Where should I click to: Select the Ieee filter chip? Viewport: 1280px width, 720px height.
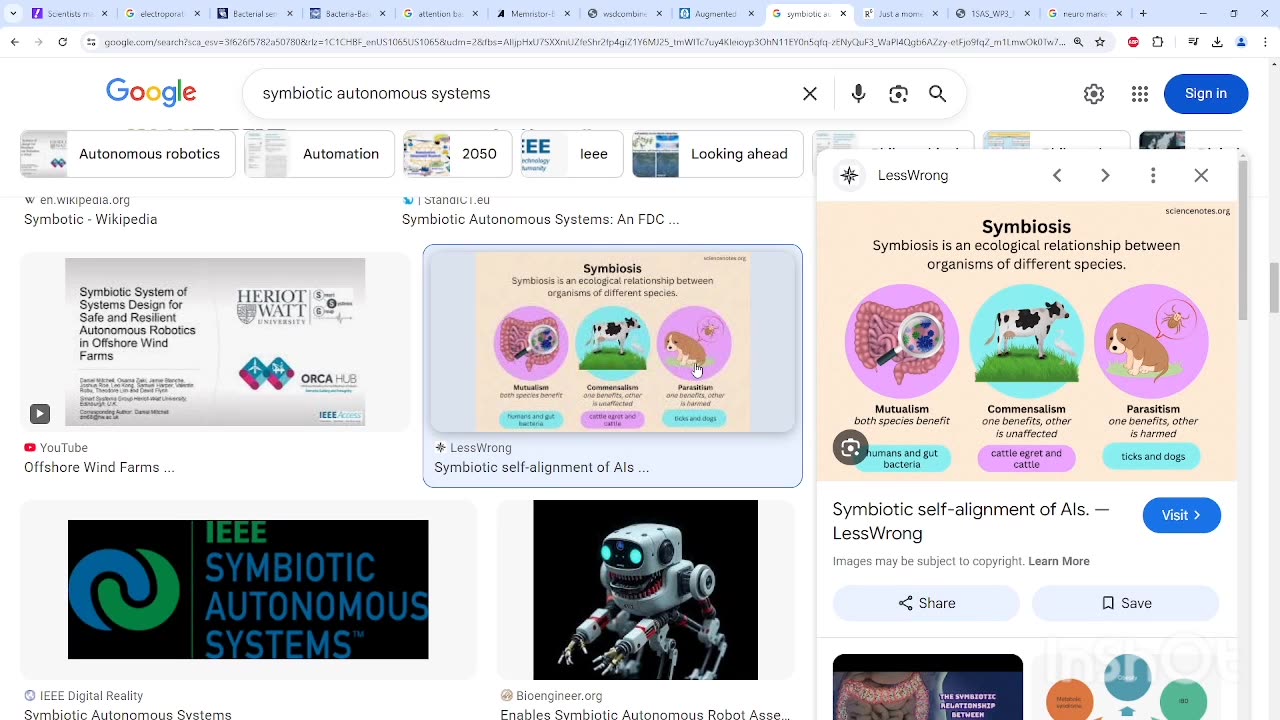pyautogui.click(x=573, y=154)
